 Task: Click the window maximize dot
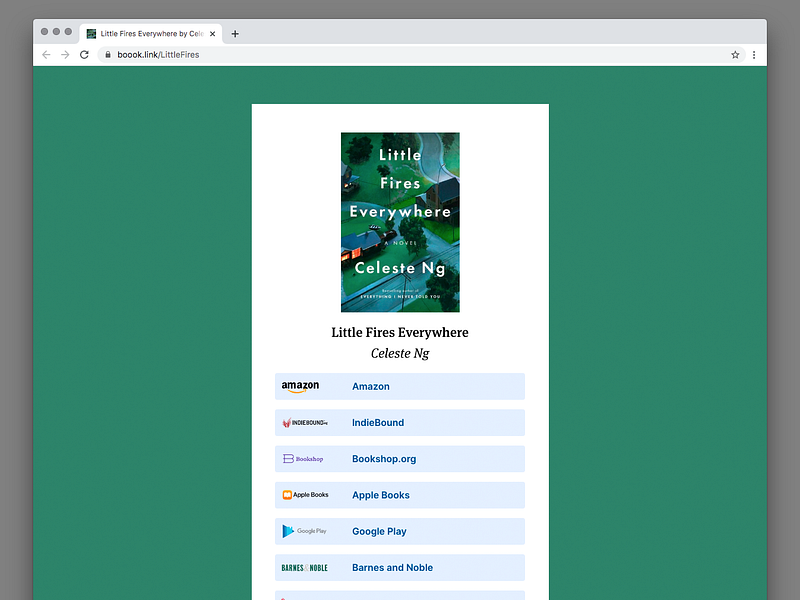pos(68,32)
